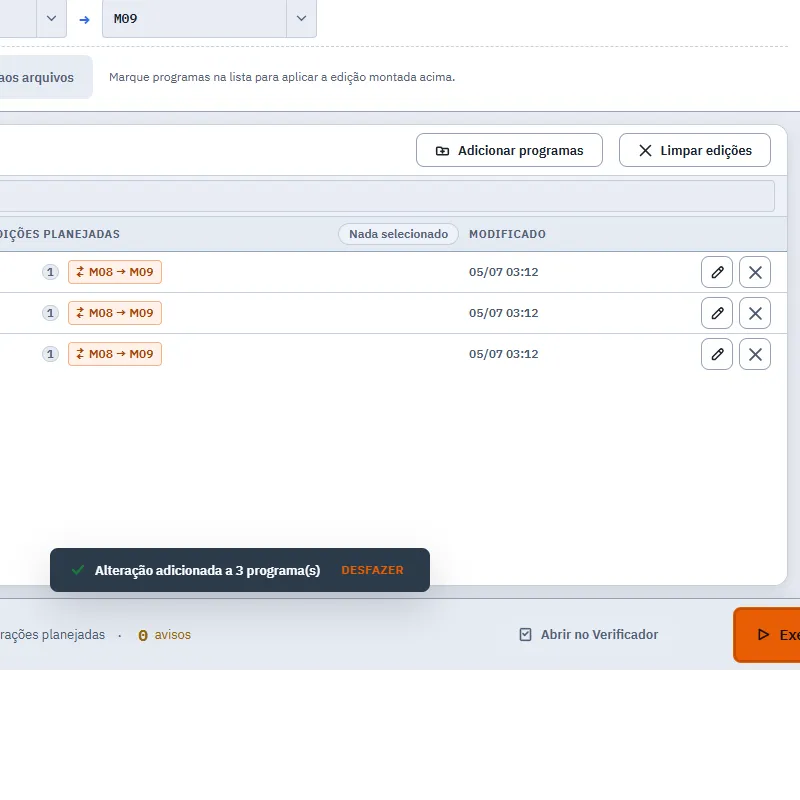Click first row's 05/07 03:12 timestamp

point(504,272)
